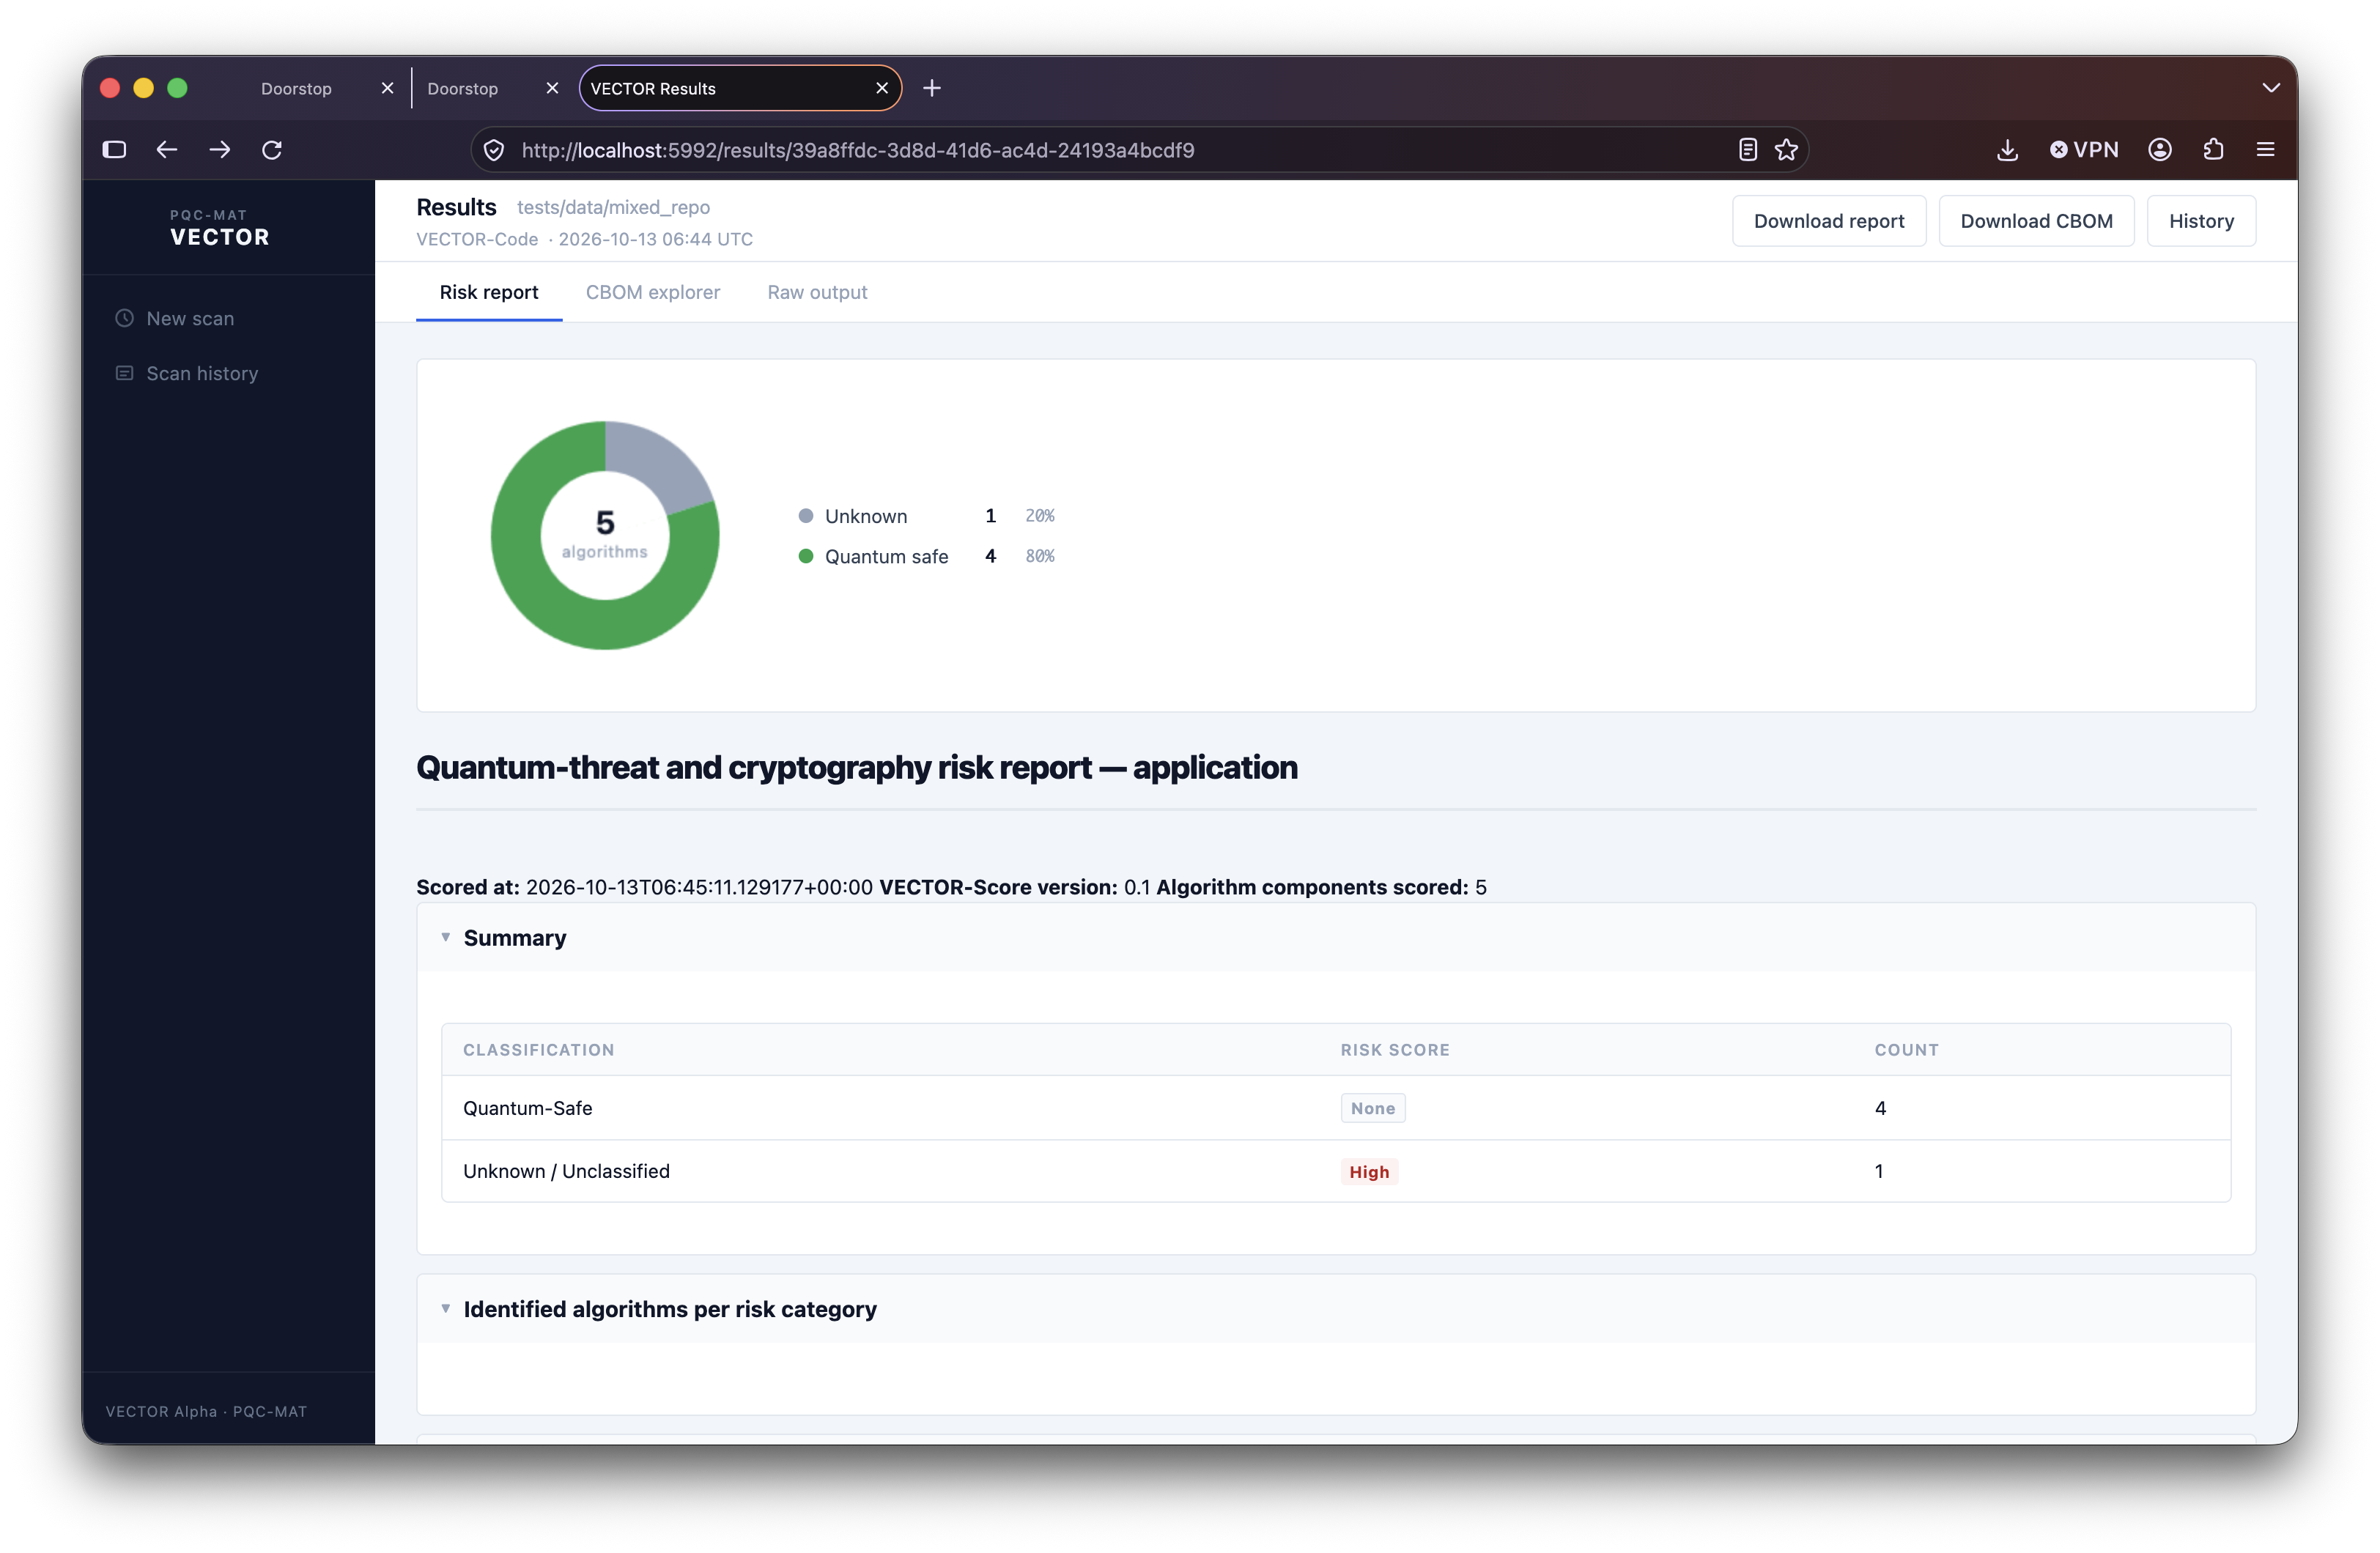
Task: Open the VPN indicator
Action: 2084,150
